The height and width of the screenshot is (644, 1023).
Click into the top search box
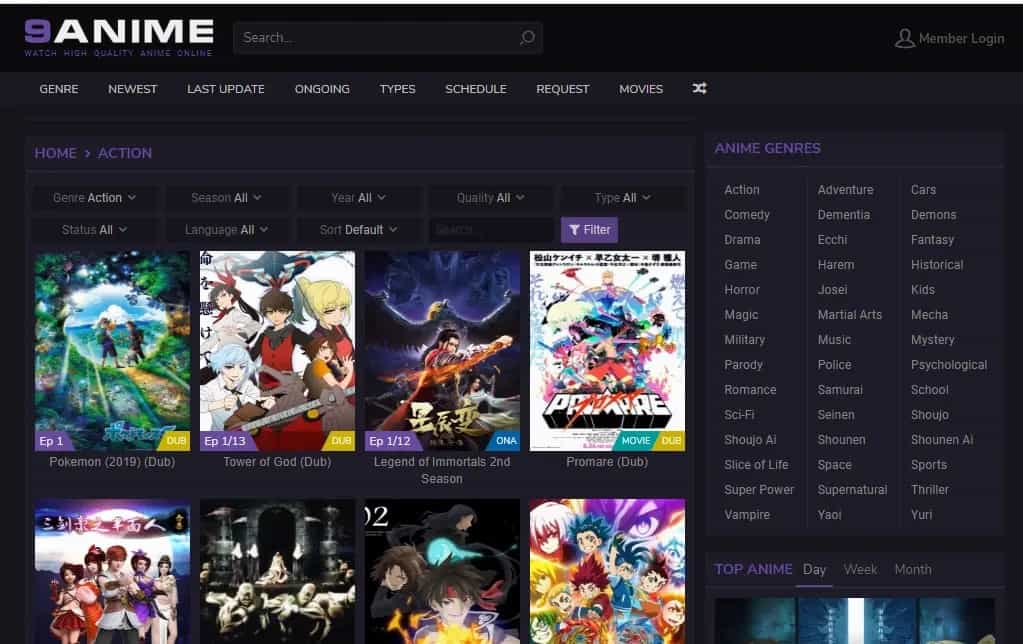click(x=388, y=38)
